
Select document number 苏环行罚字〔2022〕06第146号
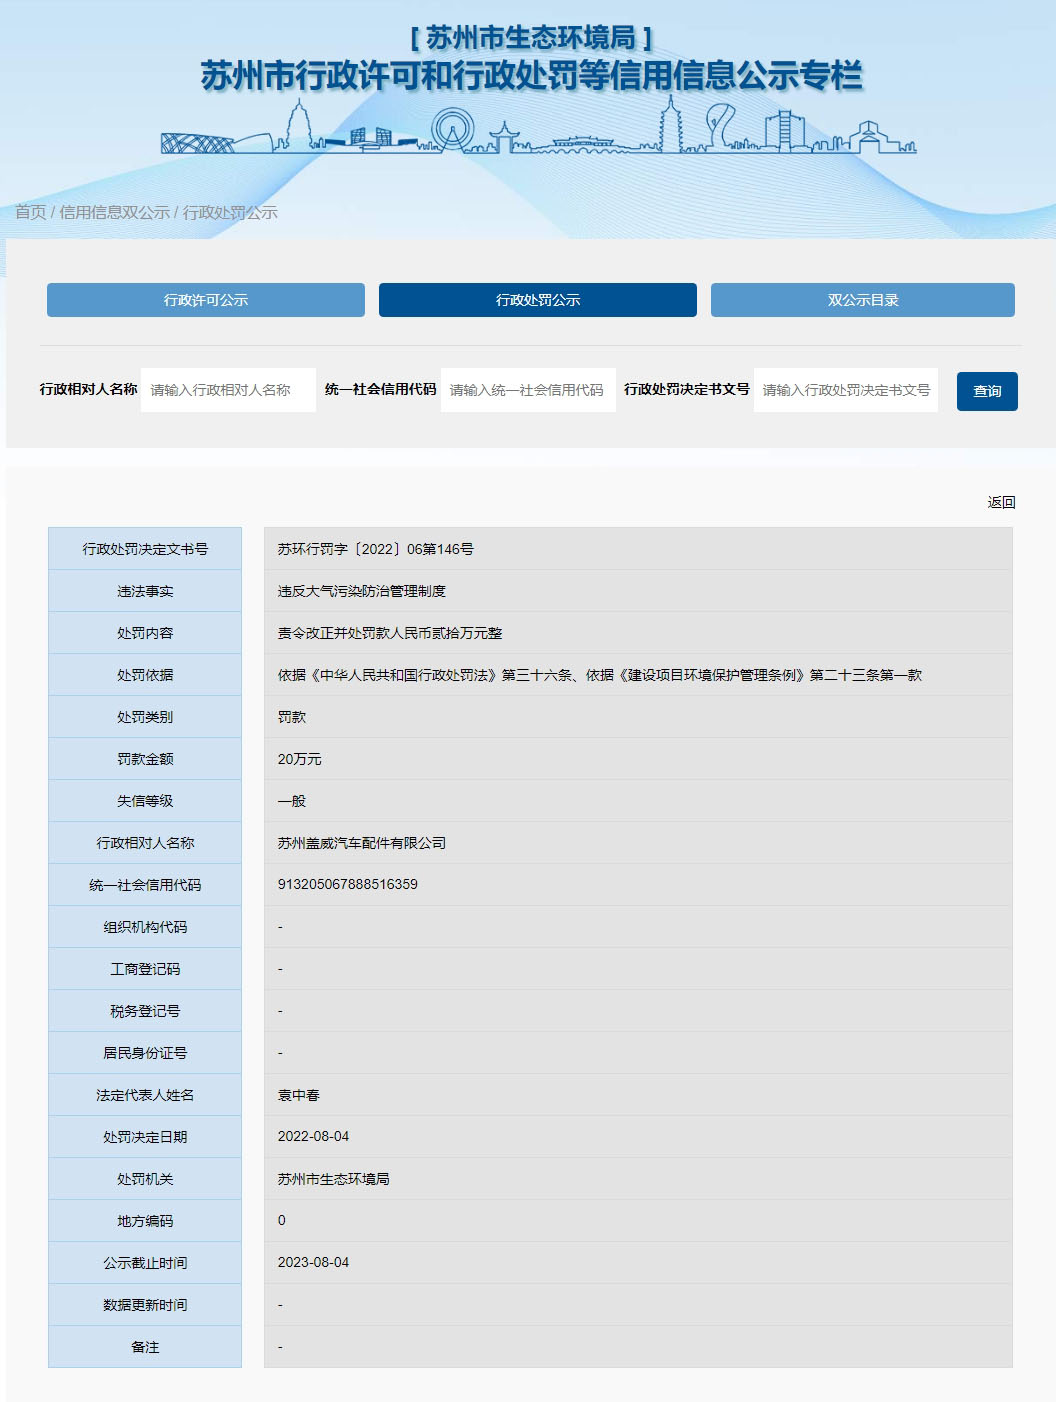point(376,549)
